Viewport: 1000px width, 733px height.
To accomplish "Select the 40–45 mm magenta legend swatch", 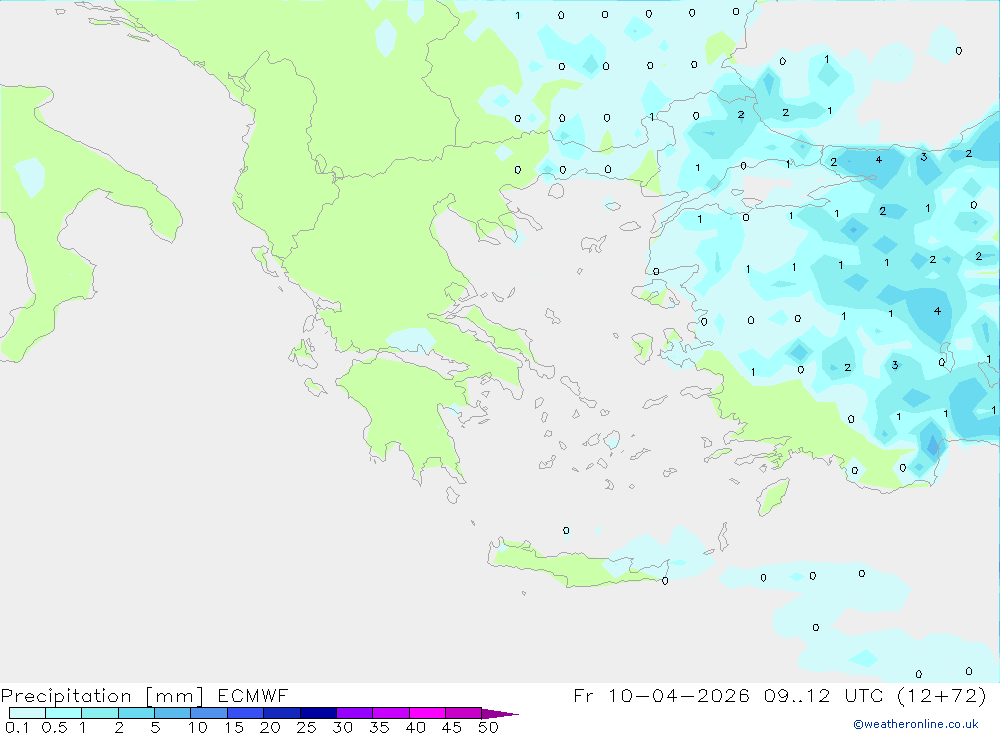I will [427, 713].
